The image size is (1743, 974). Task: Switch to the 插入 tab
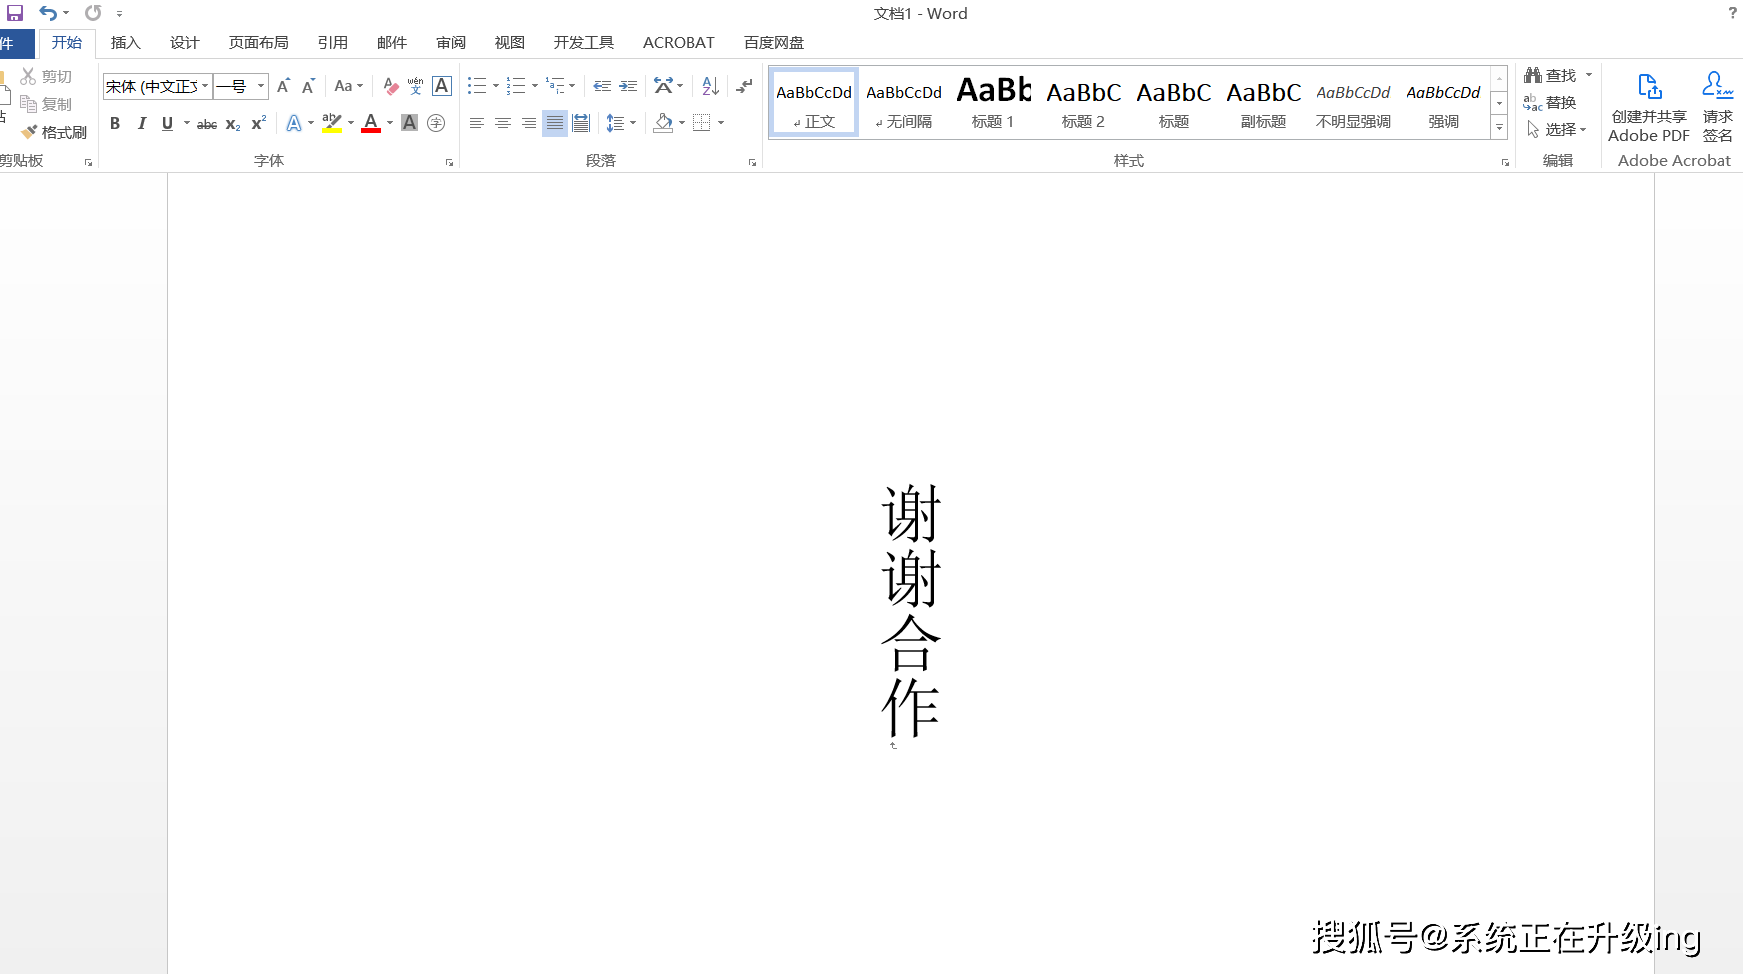125,43
